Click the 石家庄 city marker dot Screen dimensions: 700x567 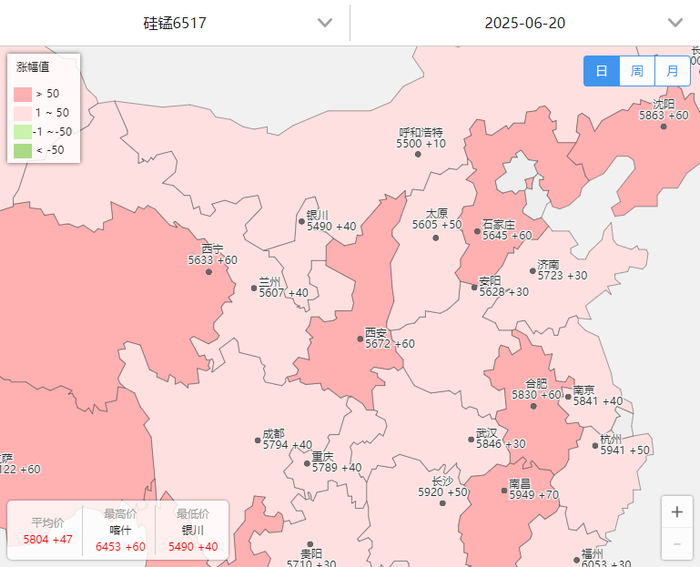477,231
